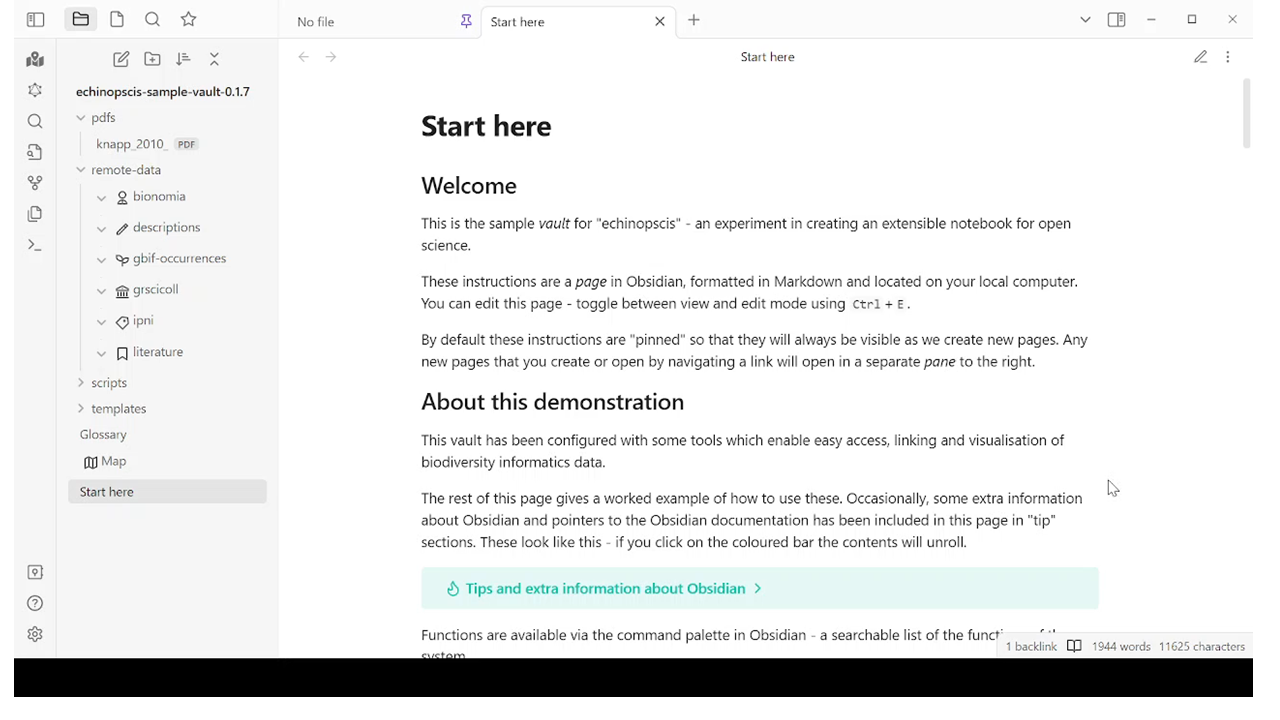Click the 1944 words count
1280x720 pixels.
[x=1121, y=646]
